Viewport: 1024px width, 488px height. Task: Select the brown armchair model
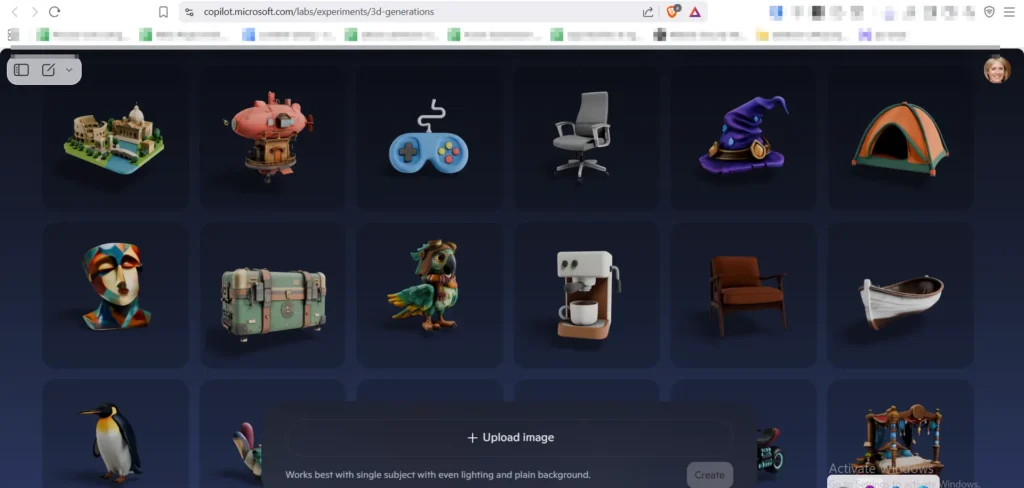tap(743, 295)
